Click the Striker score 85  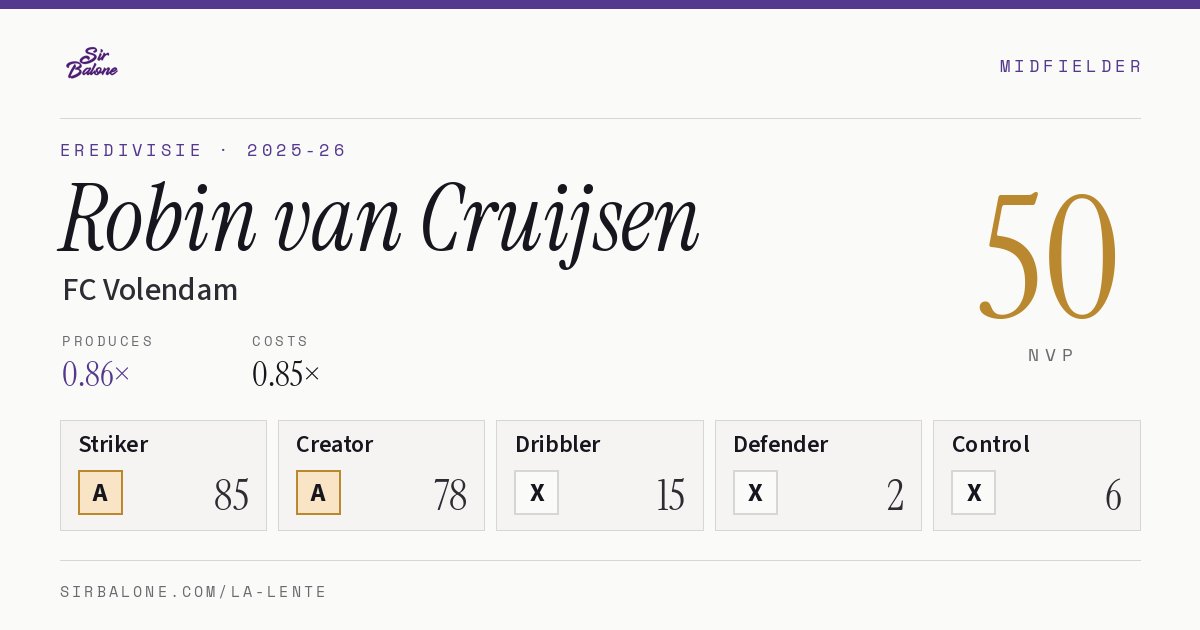(231, 495)
